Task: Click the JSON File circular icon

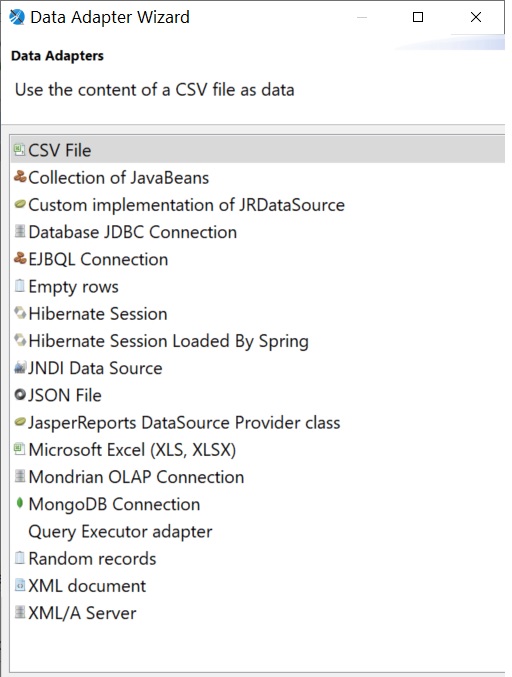Action: (20, 395)
